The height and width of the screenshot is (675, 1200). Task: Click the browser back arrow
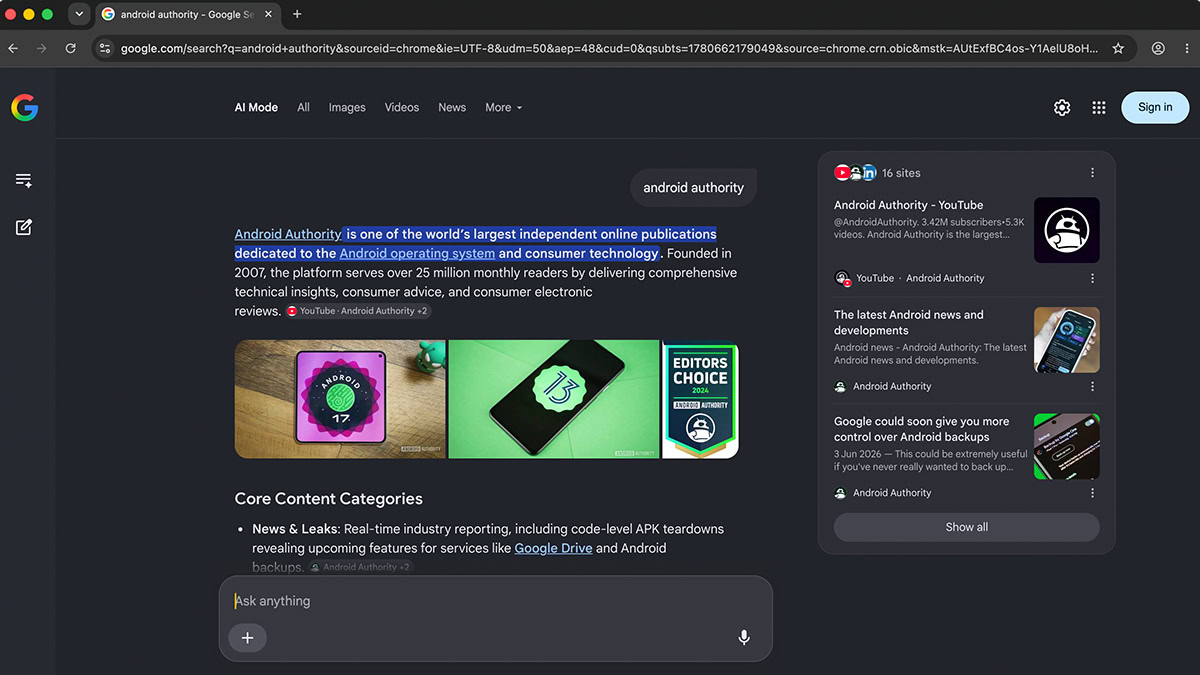(x=13, y=48)
